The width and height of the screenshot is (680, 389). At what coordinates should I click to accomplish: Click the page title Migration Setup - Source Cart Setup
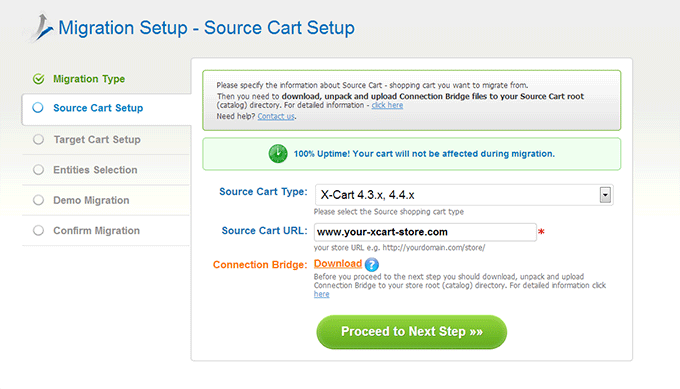tap(206, 28)
